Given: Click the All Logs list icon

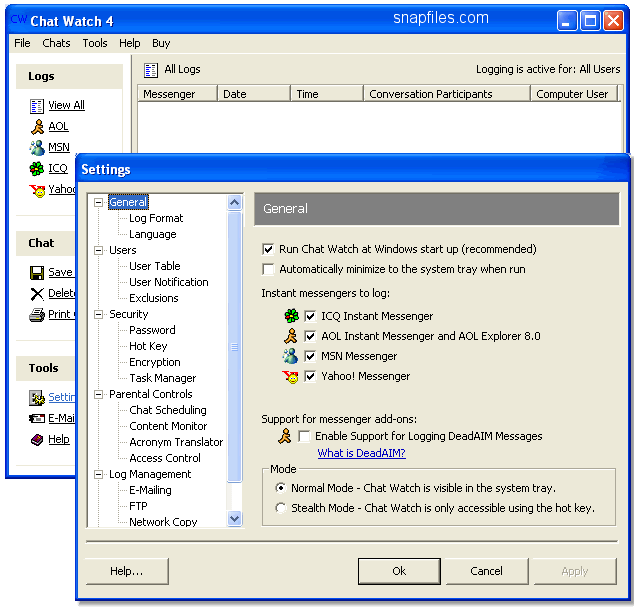Looking at the screenshot, I should (x=151, y=70).
